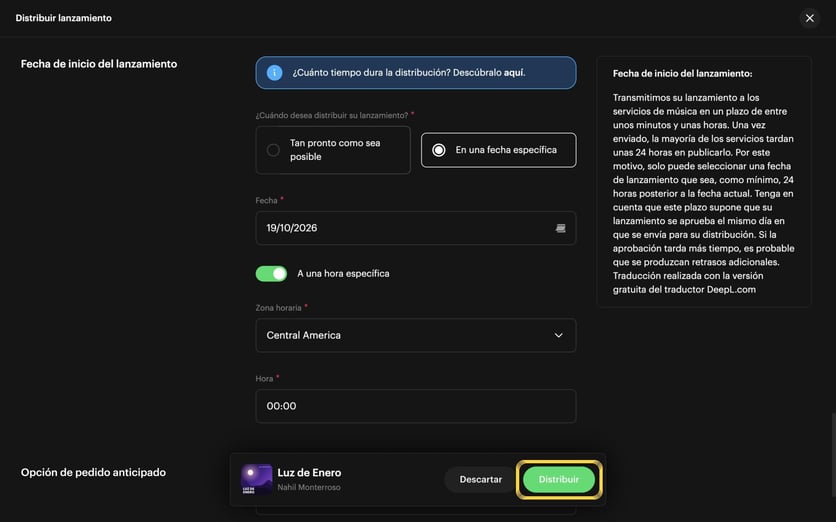Click the blue info icon in banner
This screenshot has width=836, height=522.
tap(275, 73)
